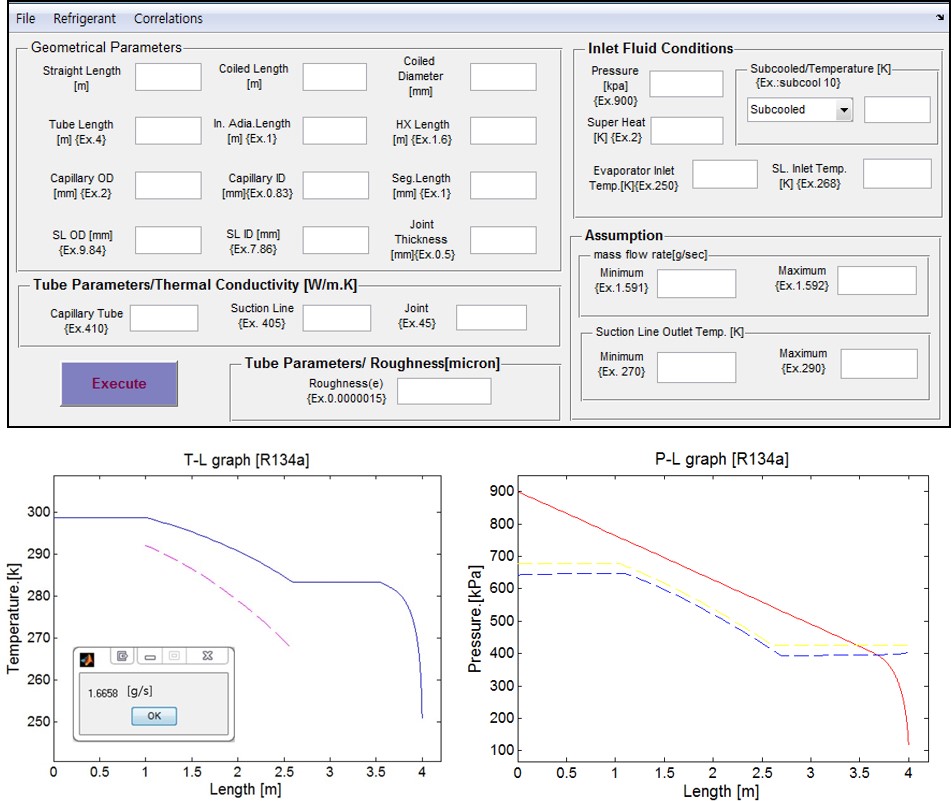Open the Refrigerant menu
951x801 pixels.
point(84,18)
